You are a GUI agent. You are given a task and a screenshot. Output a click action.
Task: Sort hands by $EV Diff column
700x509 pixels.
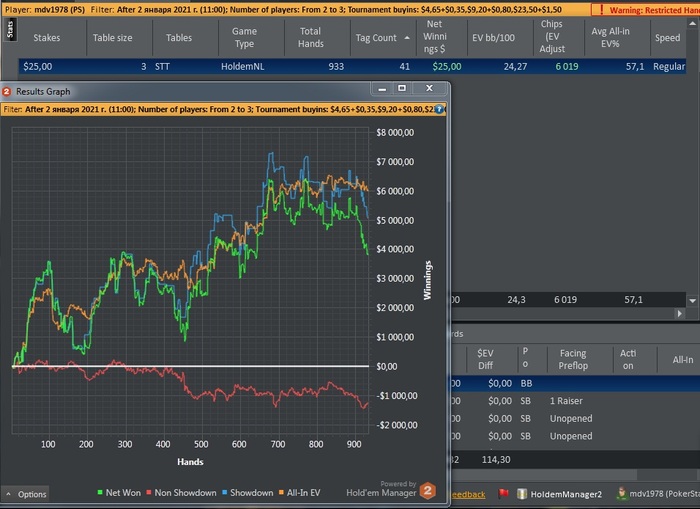[x=485, y=359]
